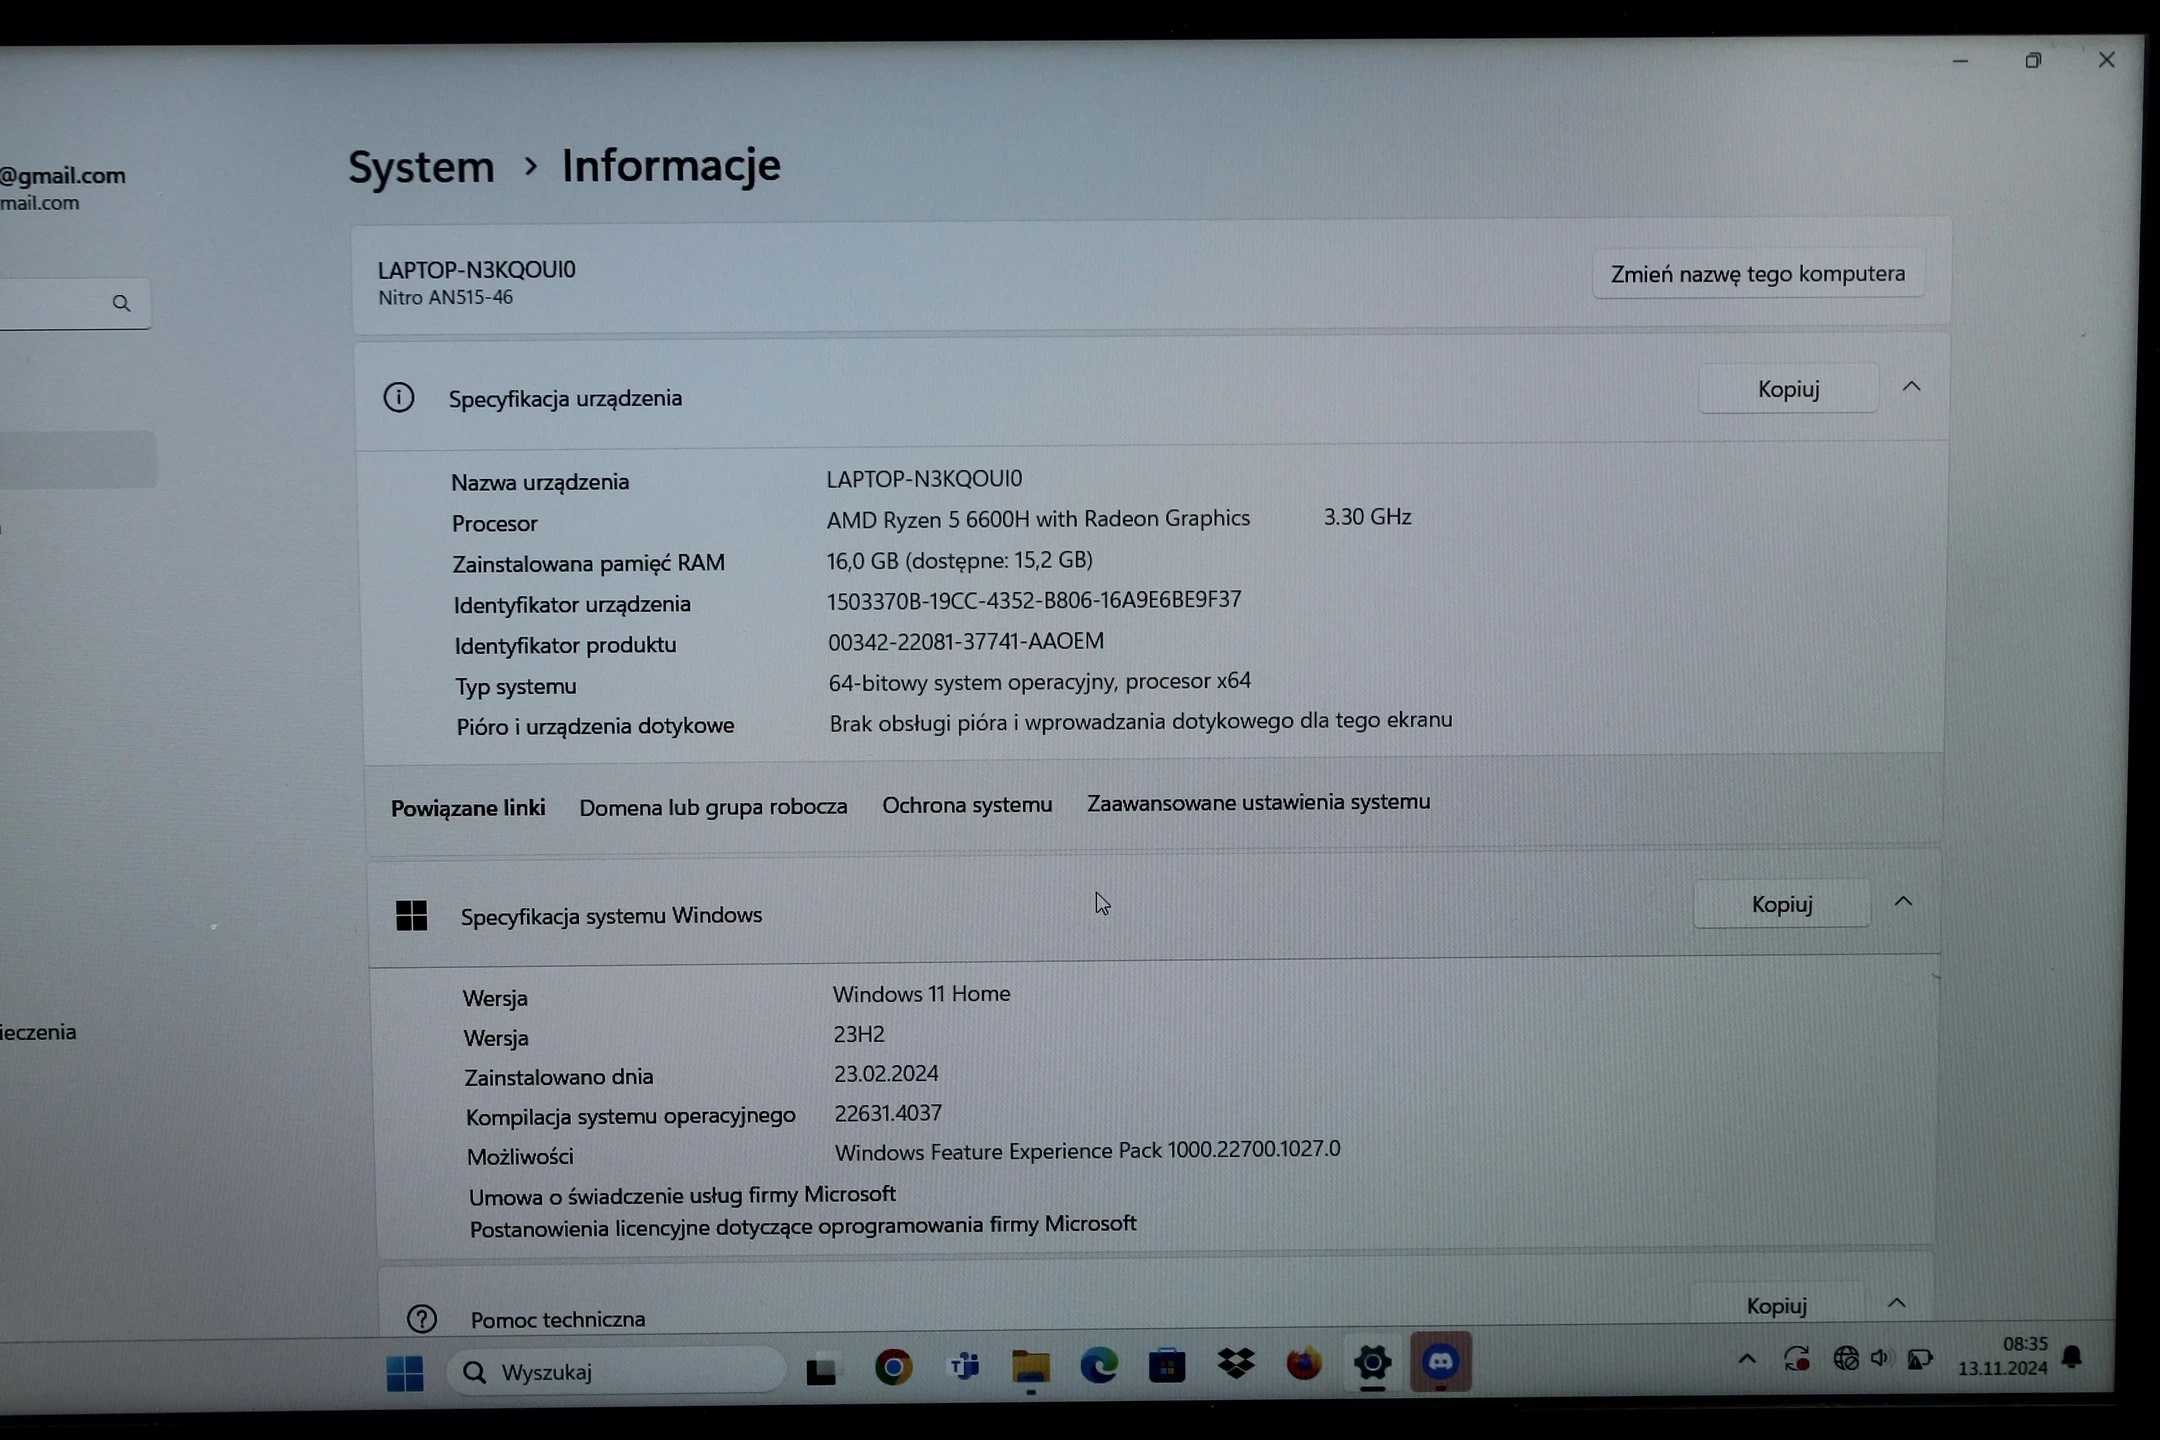Click the Pomoc techniczna question mark icon
The image size is (2160, 1440).
[x=422, y=1319]
